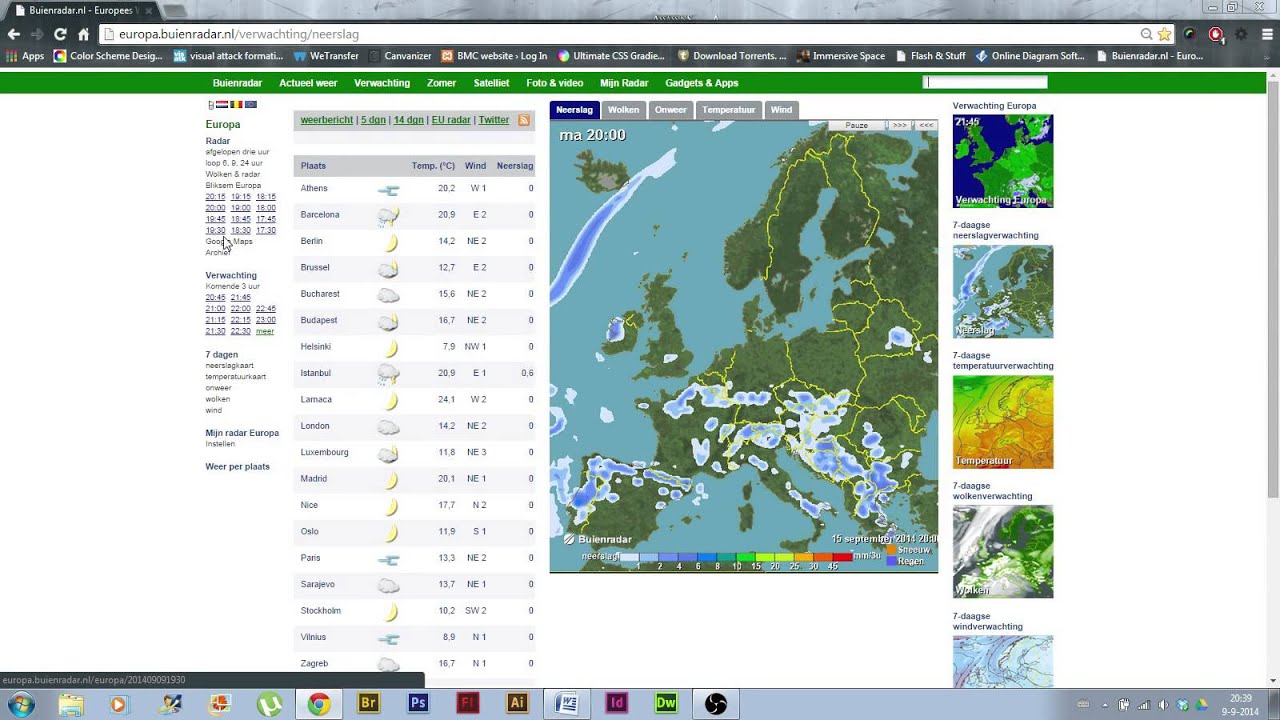Image resolution: width=1280 pixels, height=720 pixels.
Task: Open the Foto & video menu
Action: tap(554, 83)
